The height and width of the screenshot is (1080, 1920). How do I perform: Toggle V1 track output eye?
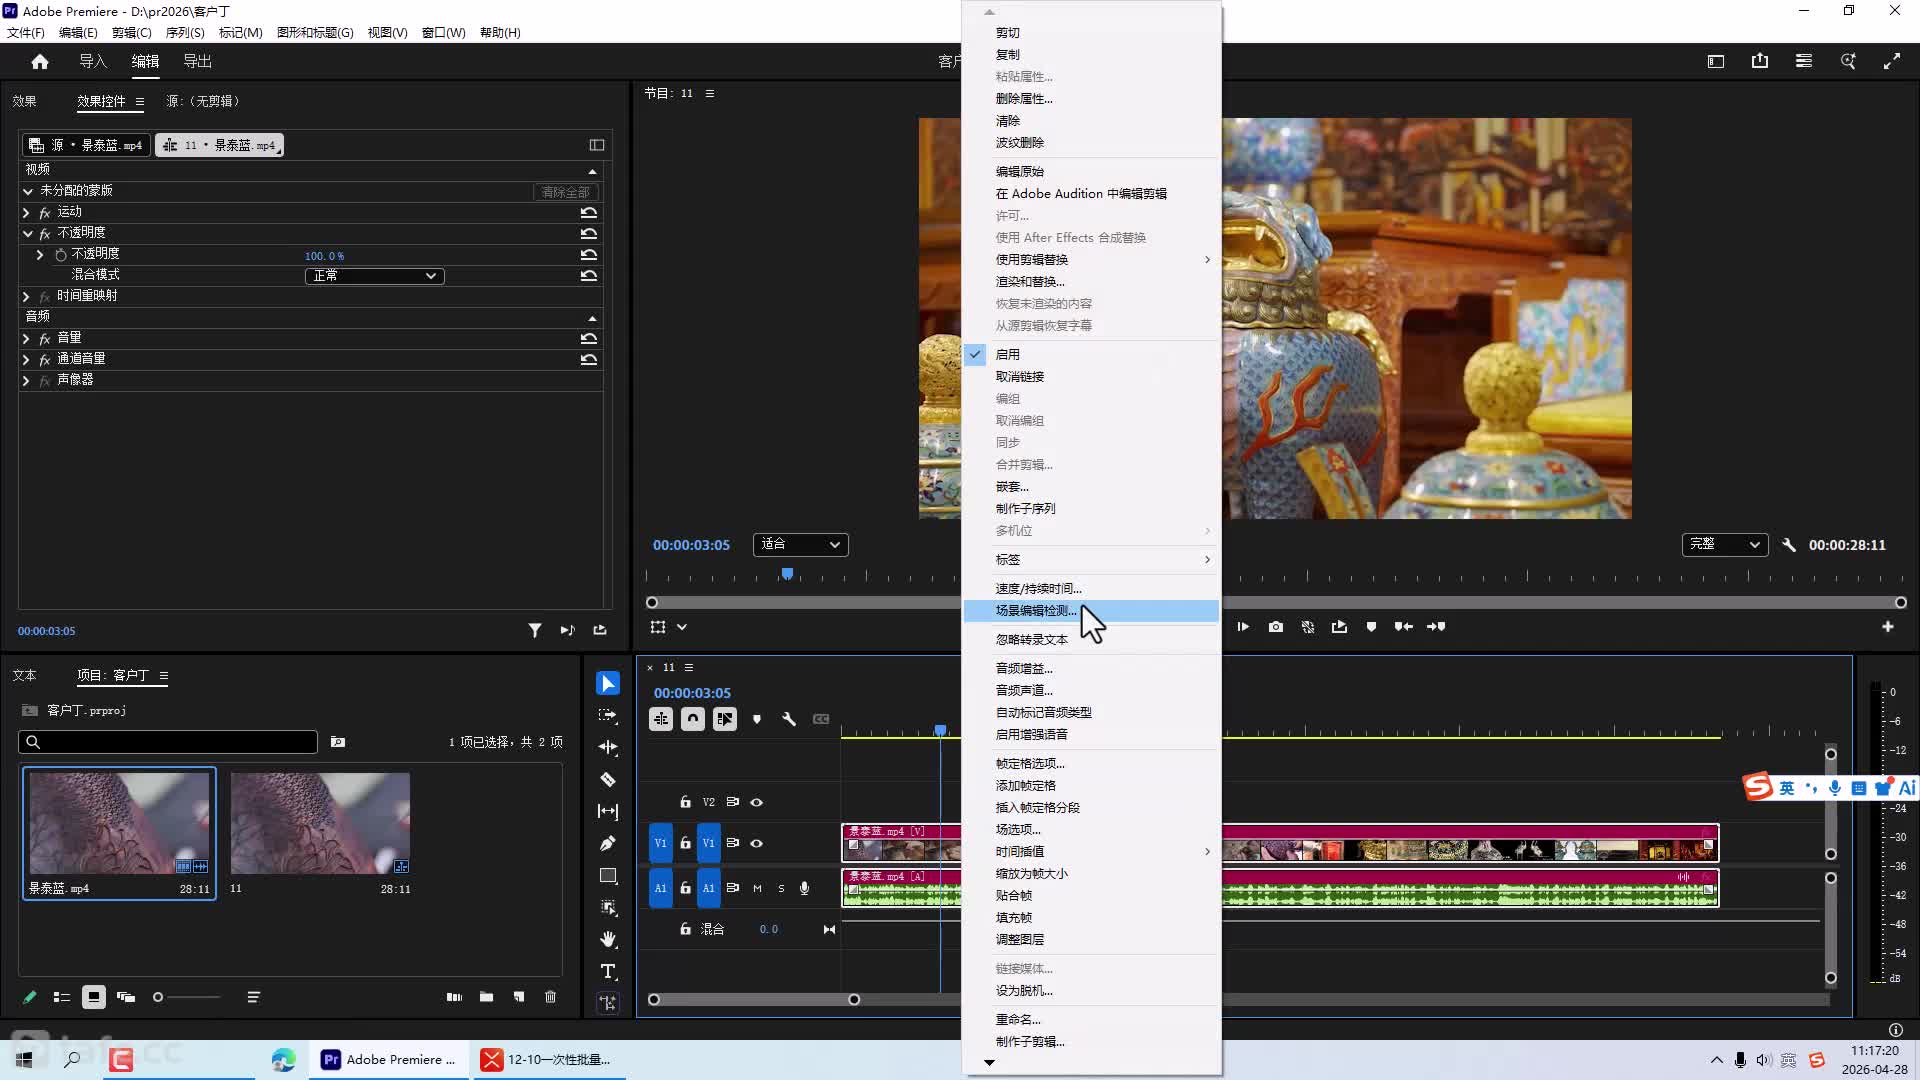757,843
